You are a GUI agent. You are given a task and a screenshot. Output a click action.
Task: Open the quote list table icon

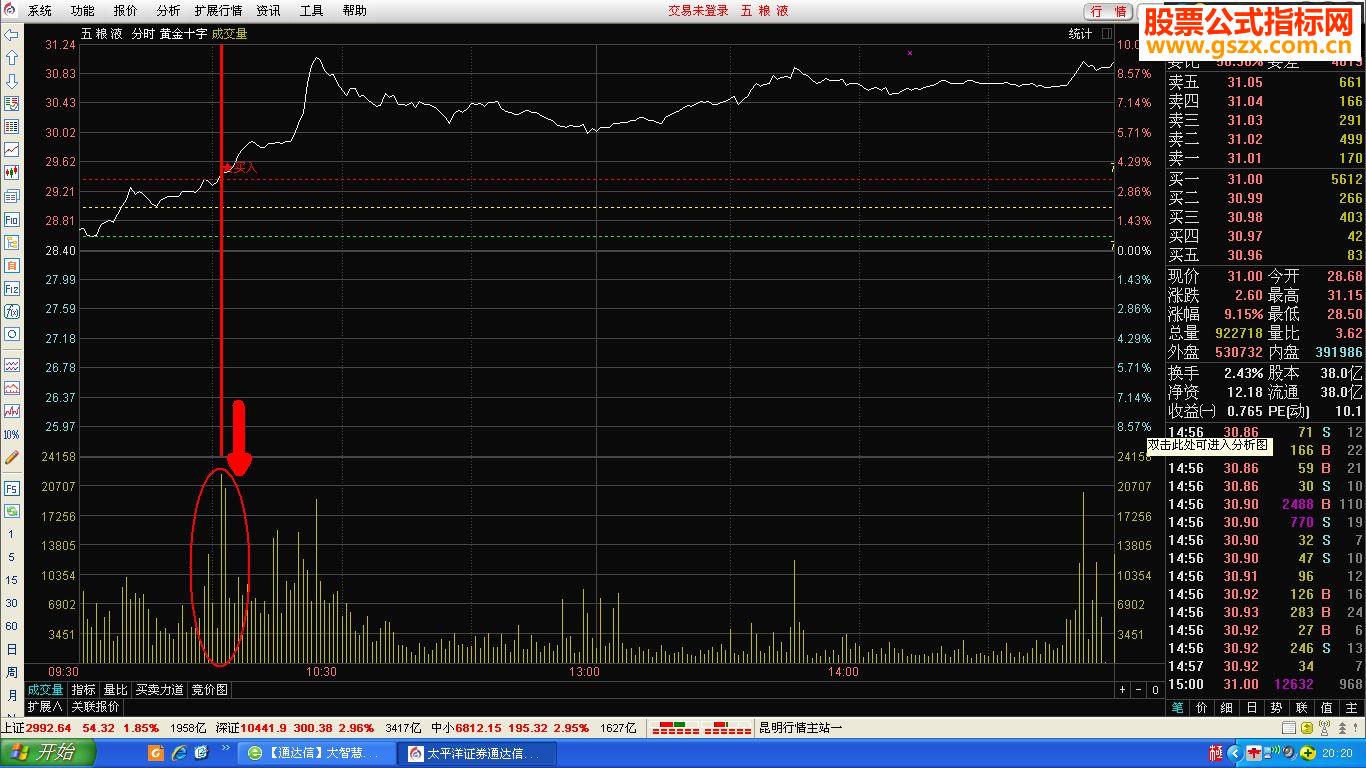click(x=12, y=127)
